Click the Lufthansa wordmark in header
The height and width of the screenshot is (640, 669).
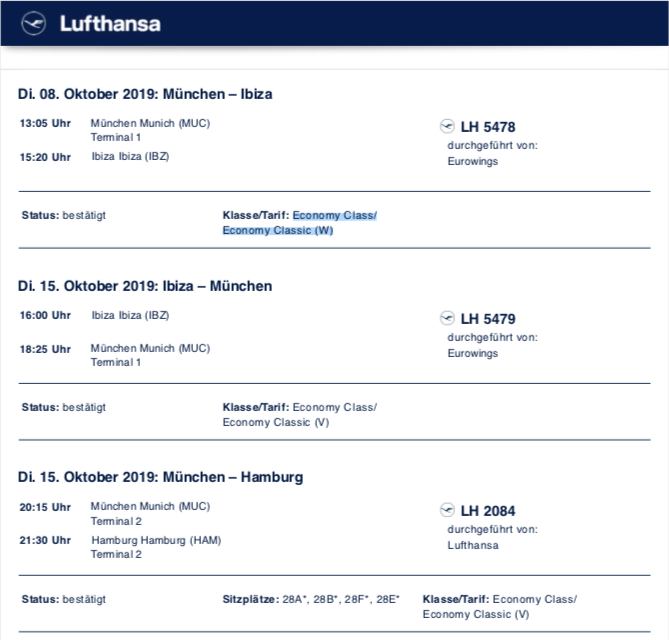click(110, 24)
